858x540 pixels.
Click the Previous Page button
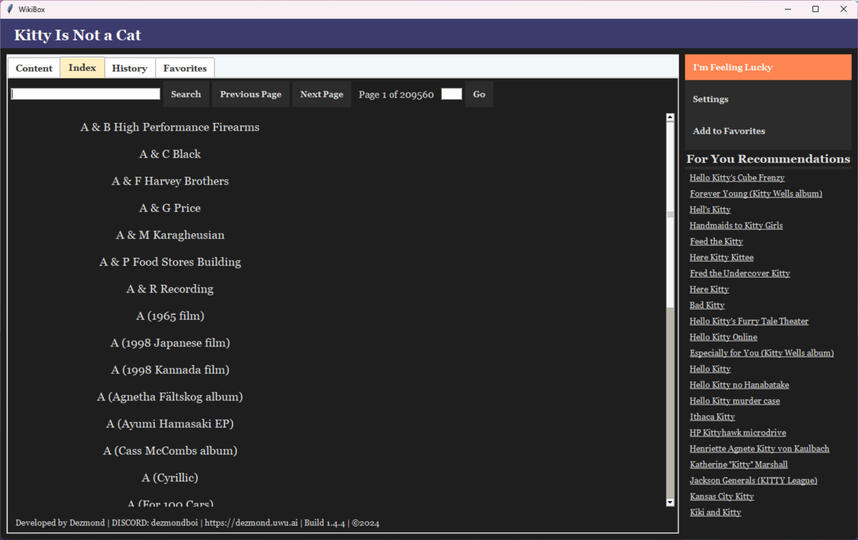[x=250, y=95]
